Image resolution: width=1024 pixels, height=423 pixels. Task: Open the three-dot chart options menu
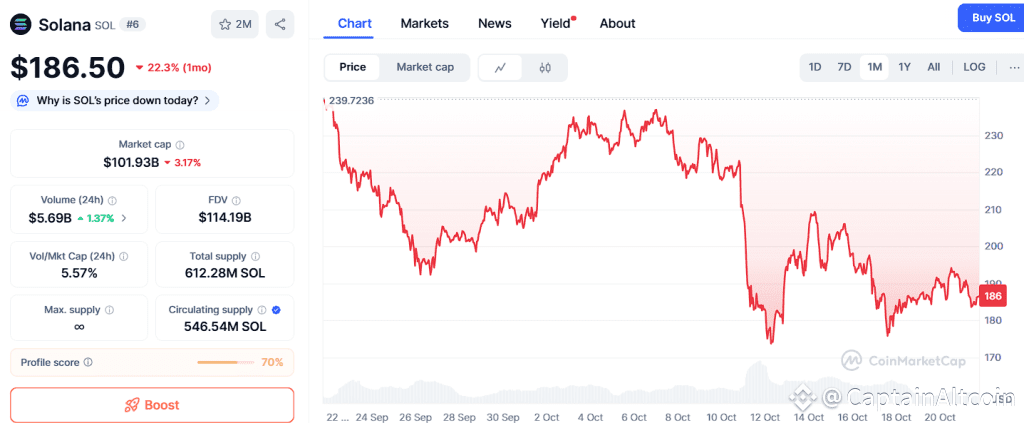tap(1014, 67)
